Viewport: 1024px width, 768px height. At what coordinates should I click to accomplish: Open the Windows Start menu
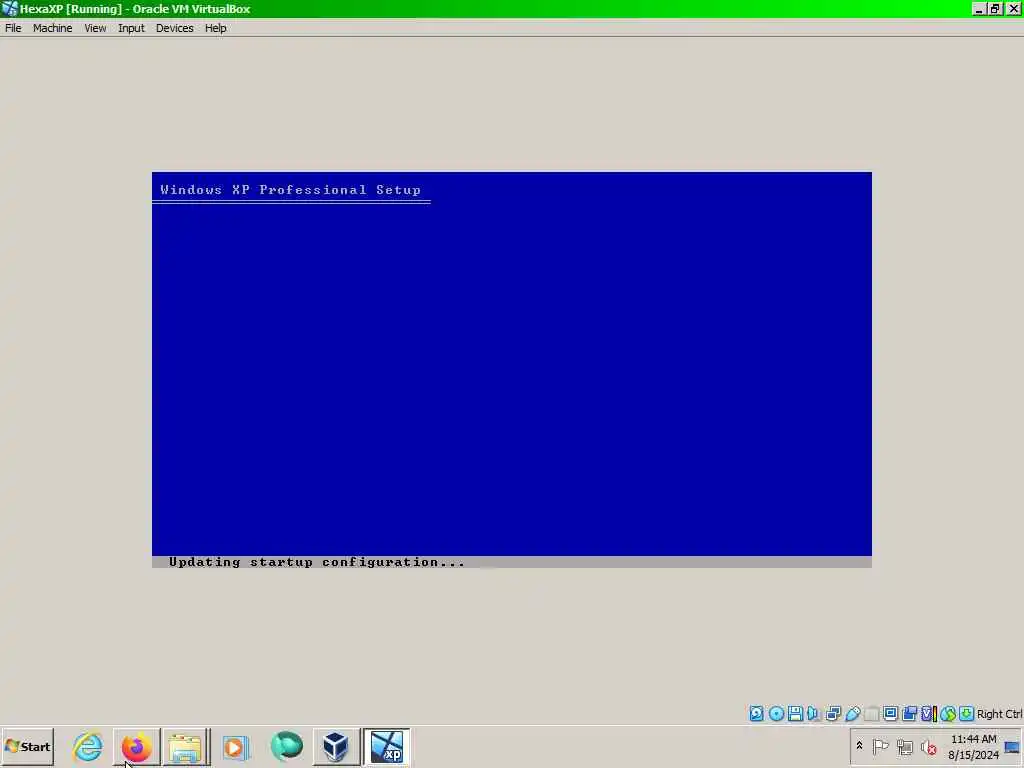(27, 746)
